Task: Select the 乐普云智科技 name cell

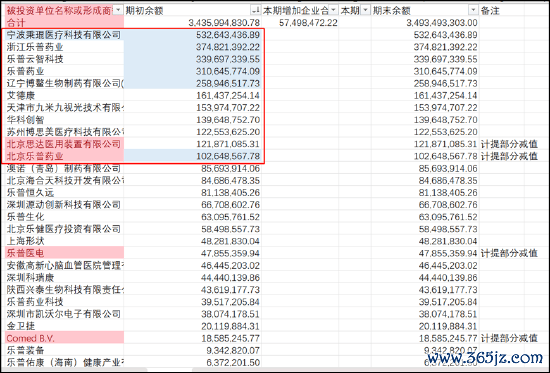Action: tap(64, 59)
